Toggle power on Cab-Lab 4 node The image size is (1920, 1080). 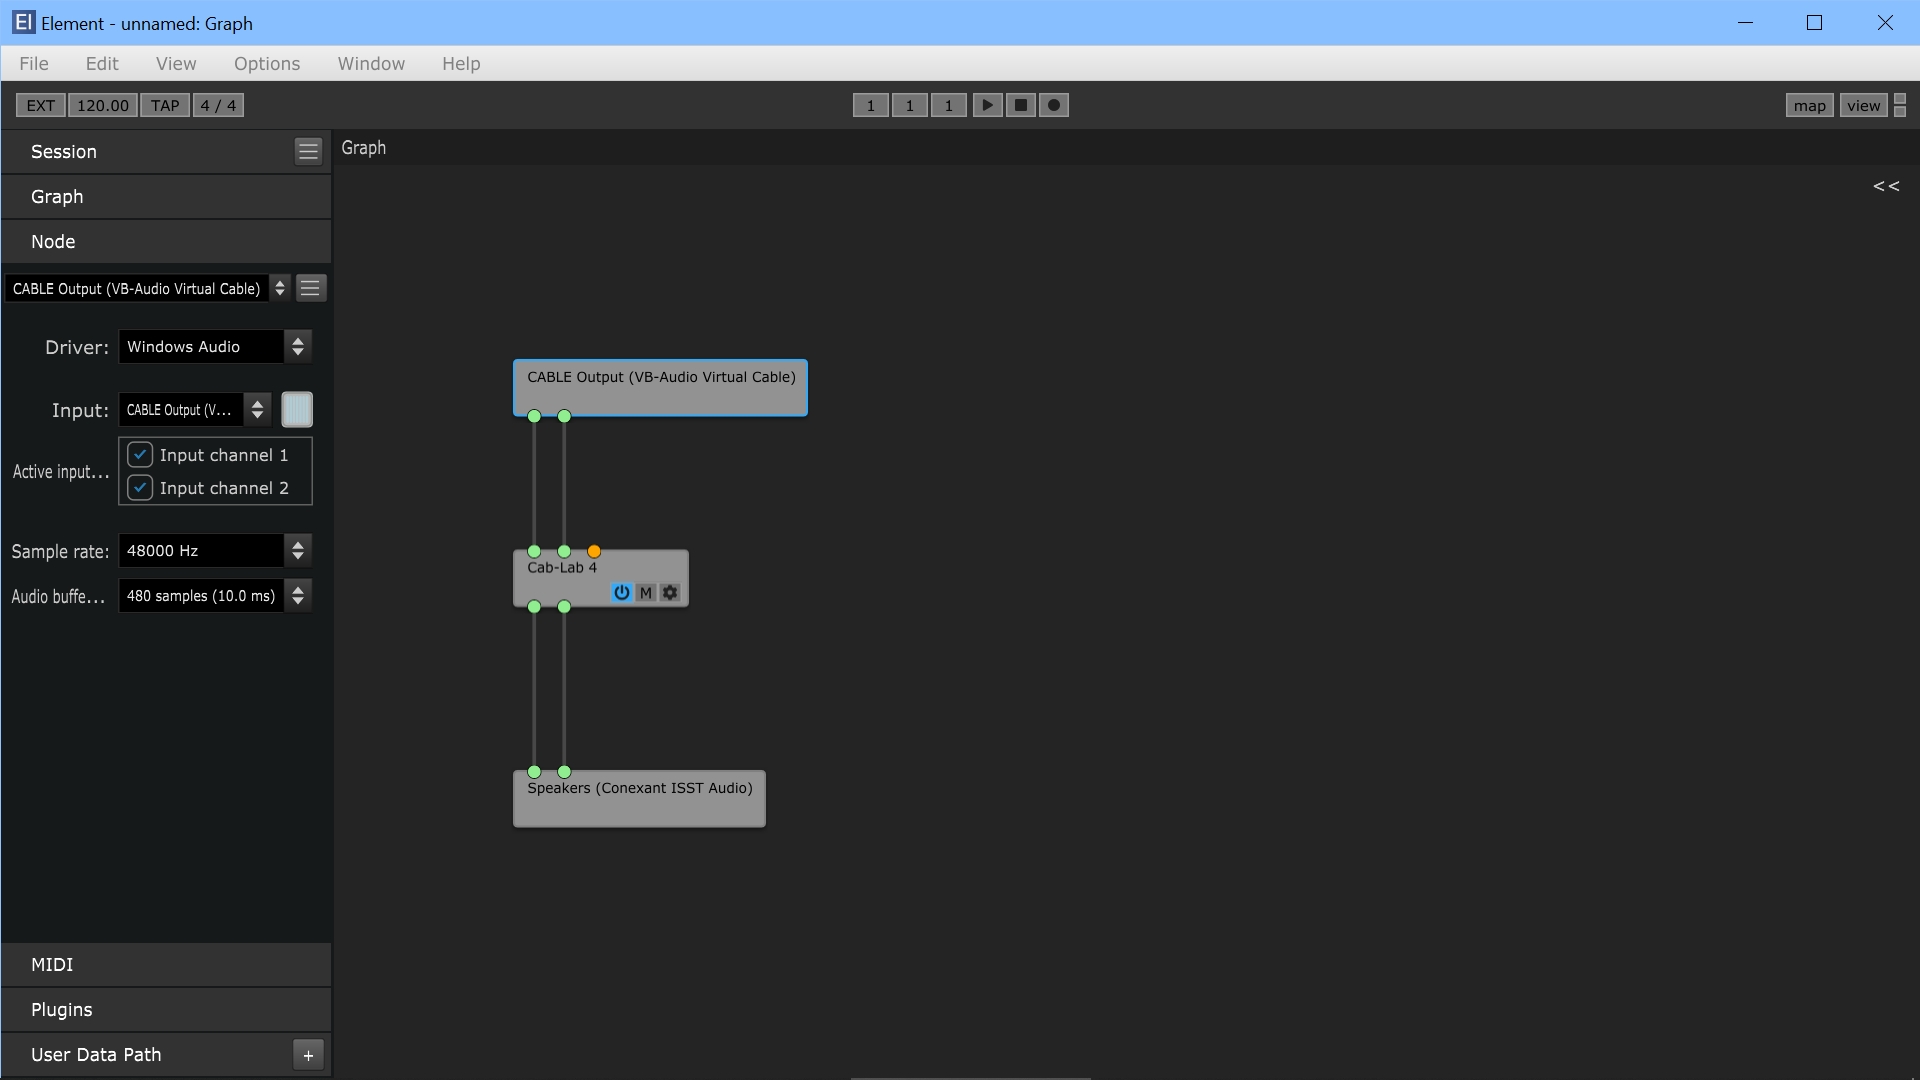coord(621,591)
